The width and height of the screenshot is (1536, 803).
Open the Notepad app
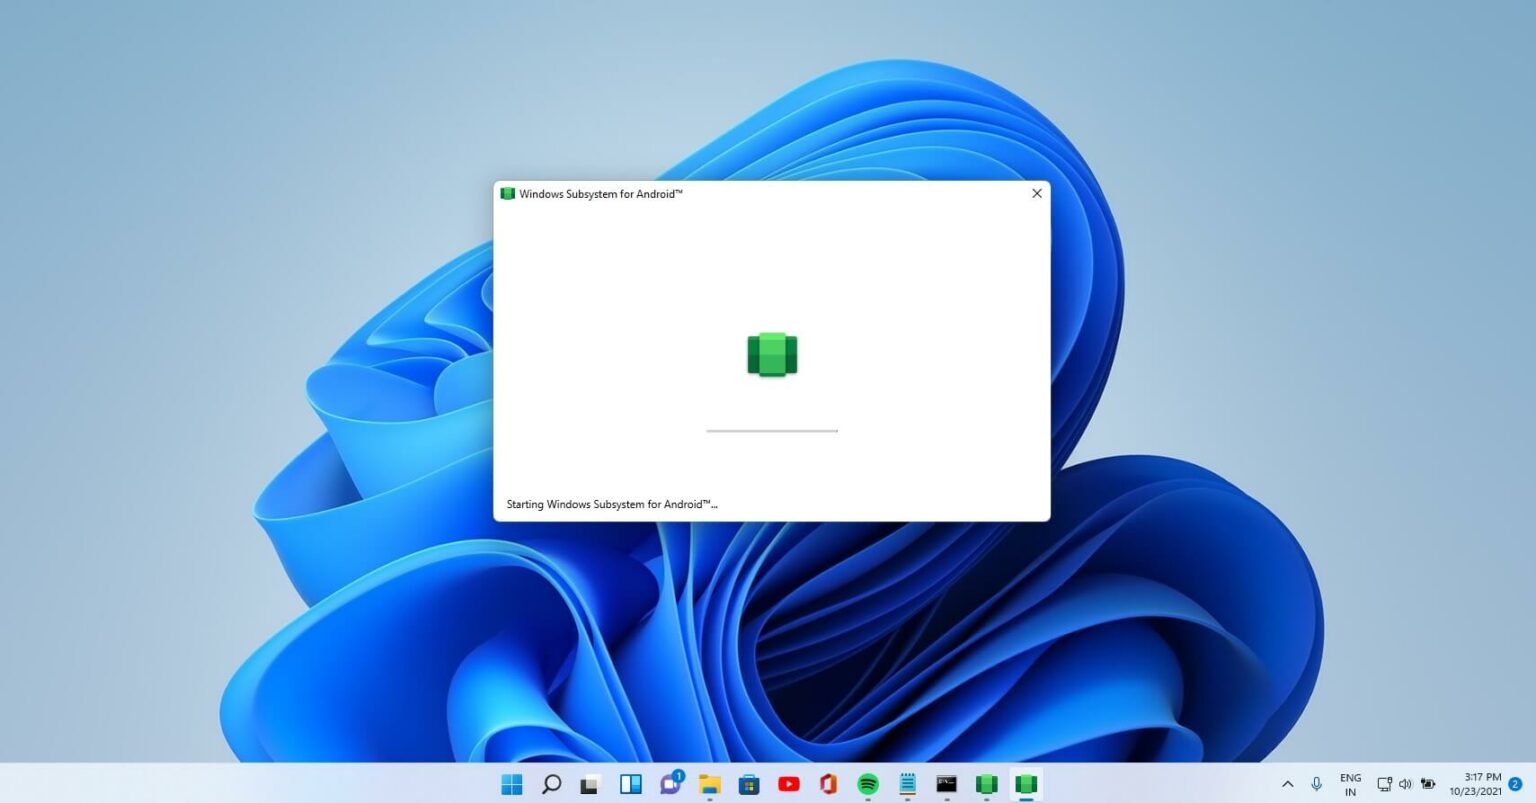tap(907, 784)
